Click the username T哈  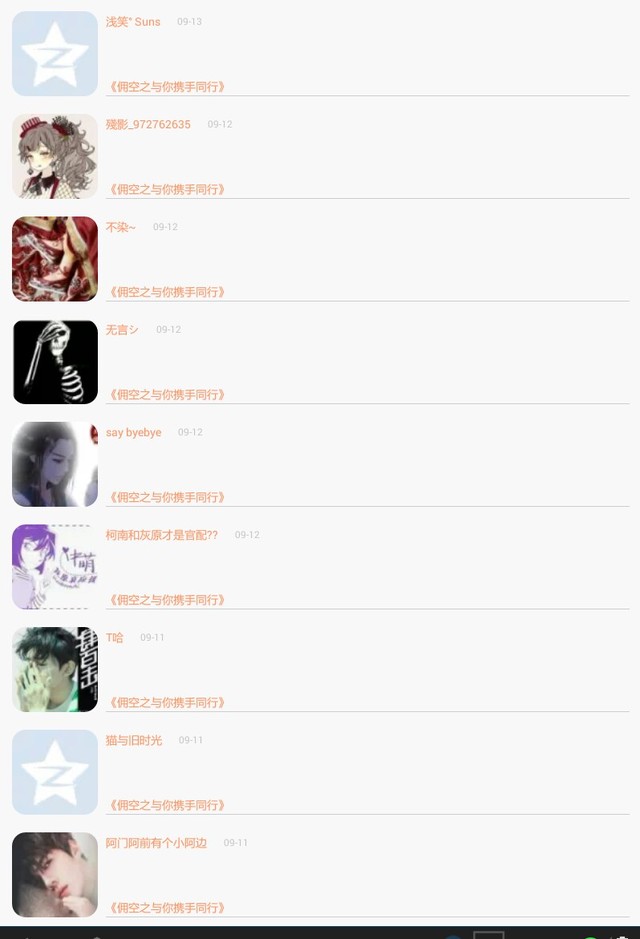point(114,637)
